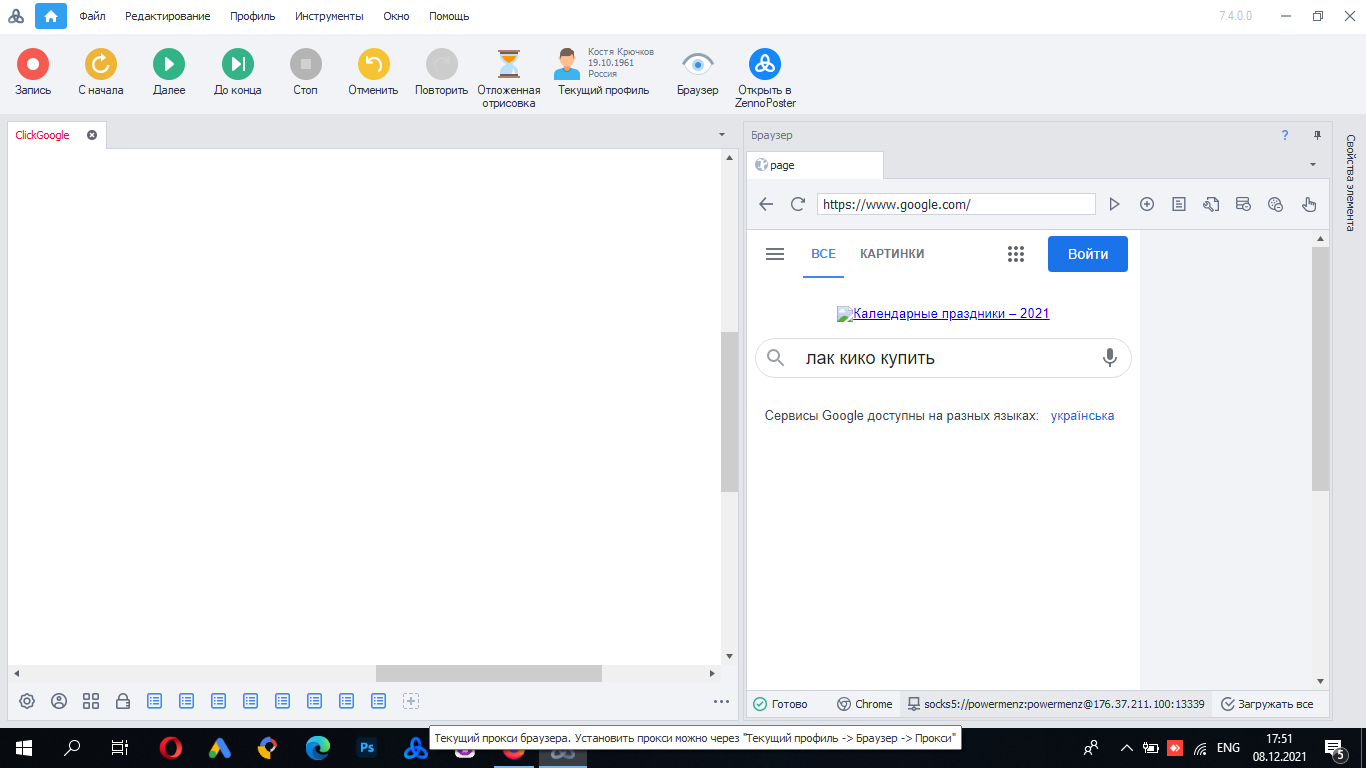Click the profile circle icon in bottom toolbar
Screen dimensions: 1366x768
[59, 701]
